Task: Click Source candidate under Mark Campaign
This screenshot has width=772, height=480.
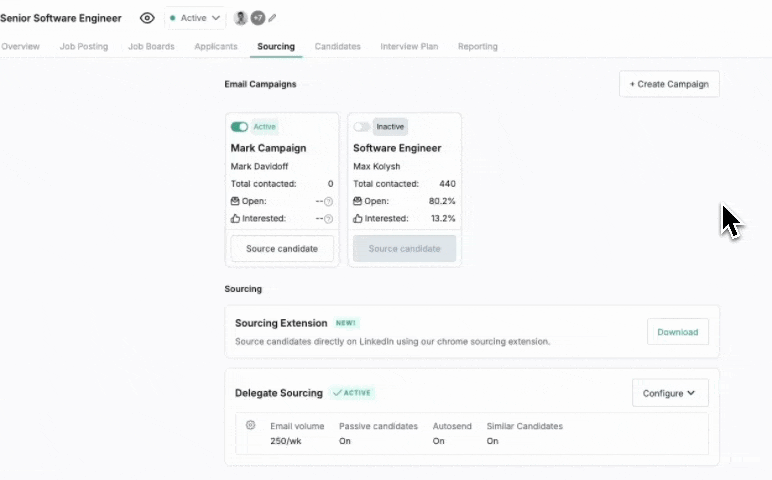Action: 282,249
